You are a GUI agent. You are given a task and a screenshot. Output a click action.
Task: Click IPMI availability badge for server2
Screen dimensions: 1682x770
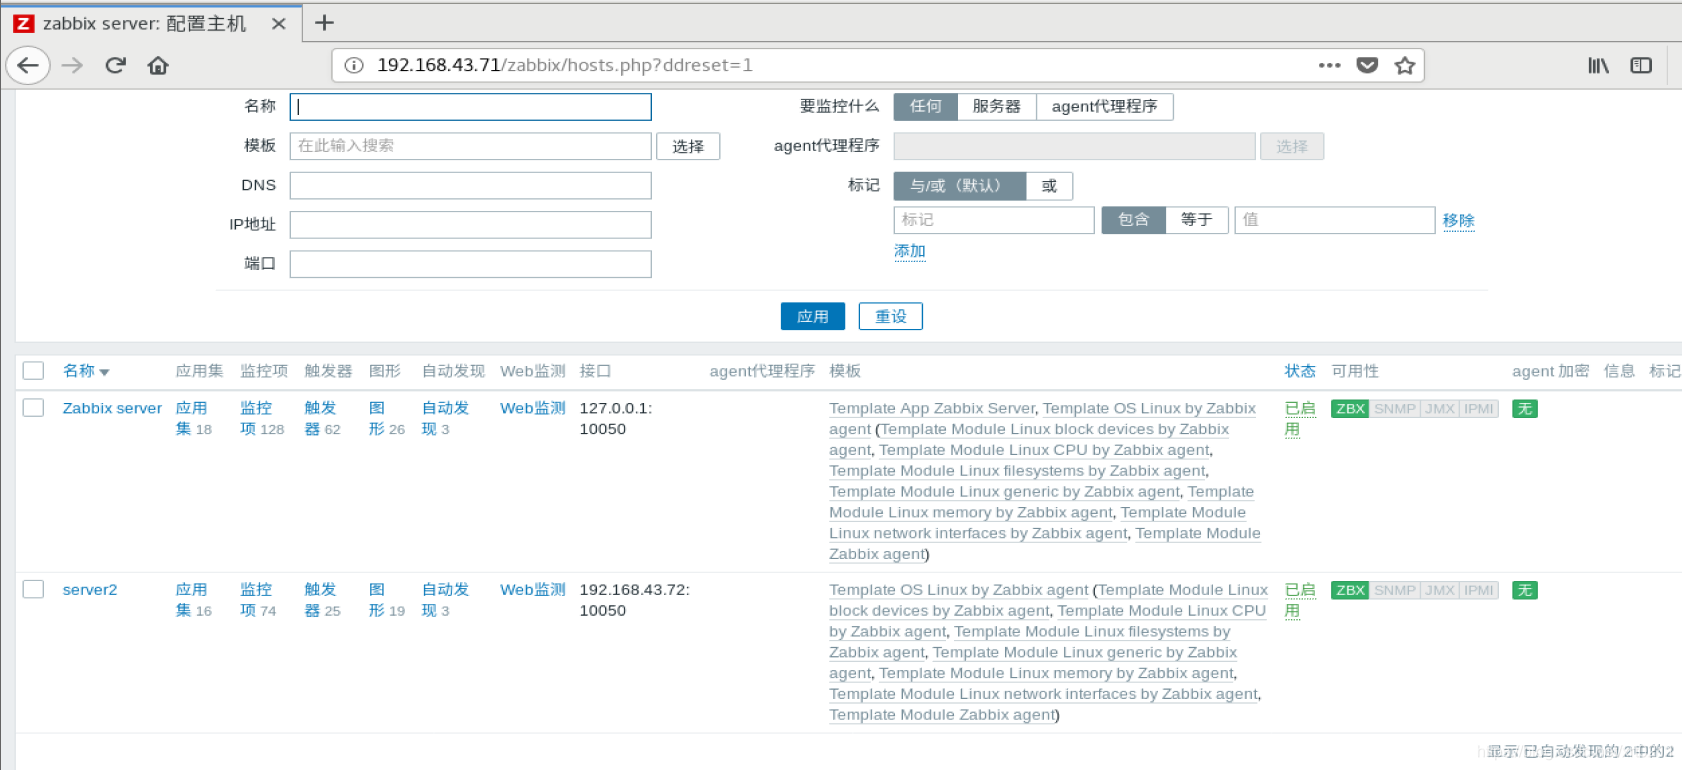tap(1478, 591)
